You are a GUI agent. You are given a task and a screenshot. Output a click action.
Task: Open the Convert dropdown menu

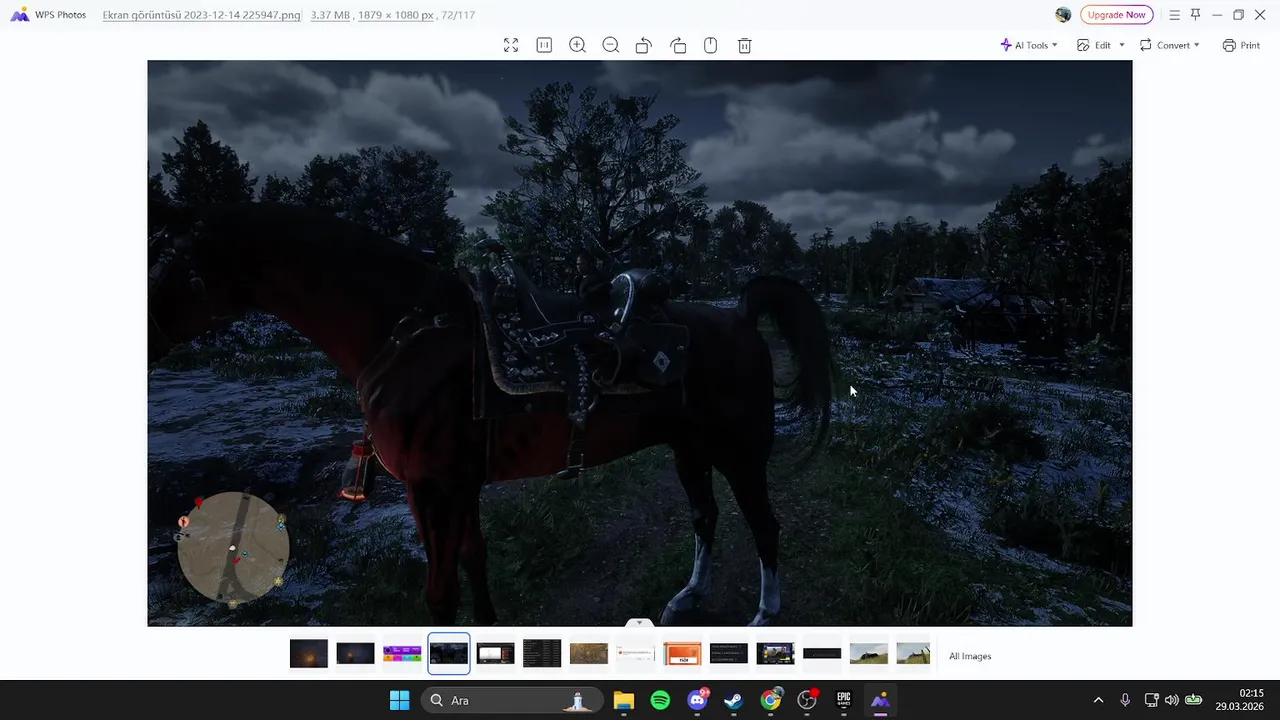tap(1170, 45)
